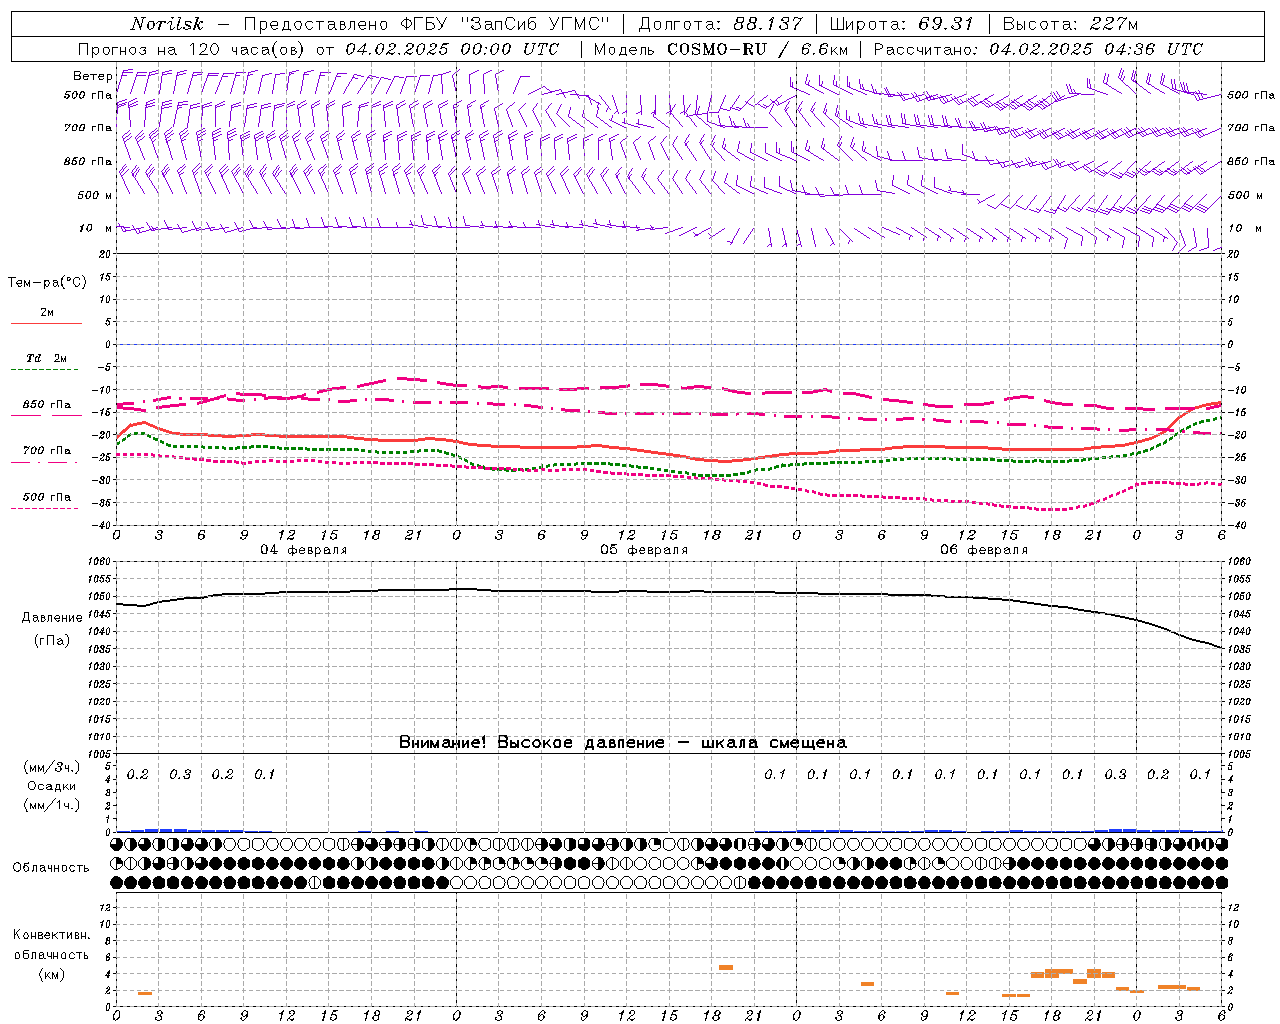
Task: Click the 'Облачность' cloudiness label
Action: pos(51,867)
